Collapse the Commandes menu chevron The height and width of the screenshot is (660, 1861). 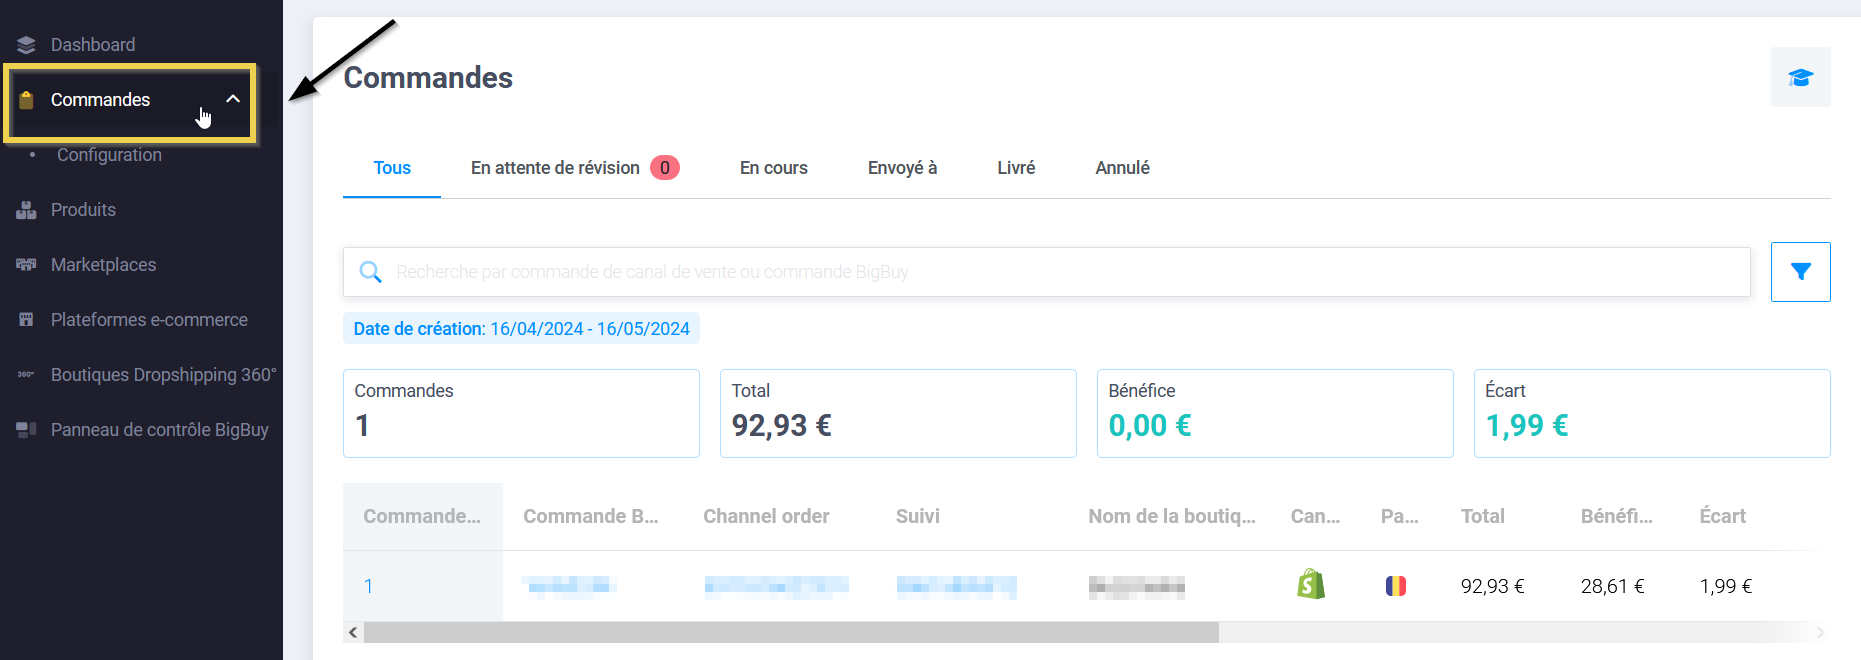click(233, 99)
